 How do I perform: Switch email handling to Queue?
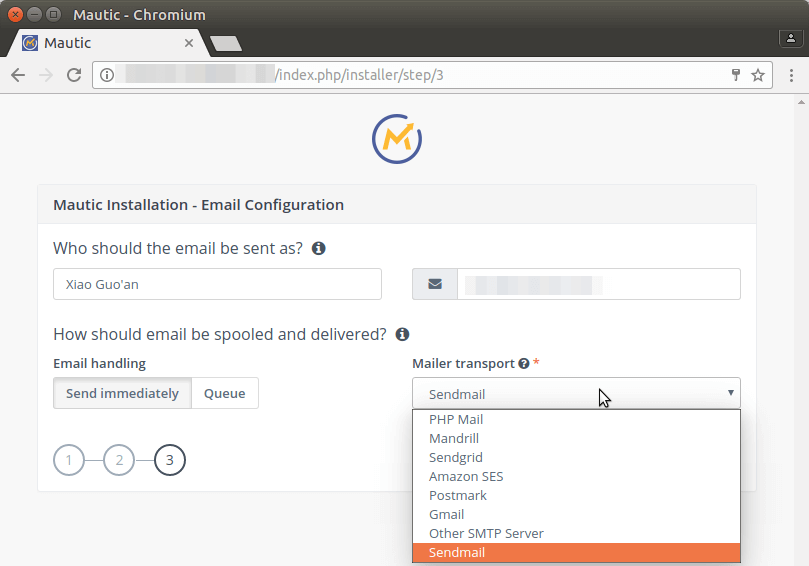point(225,393)
